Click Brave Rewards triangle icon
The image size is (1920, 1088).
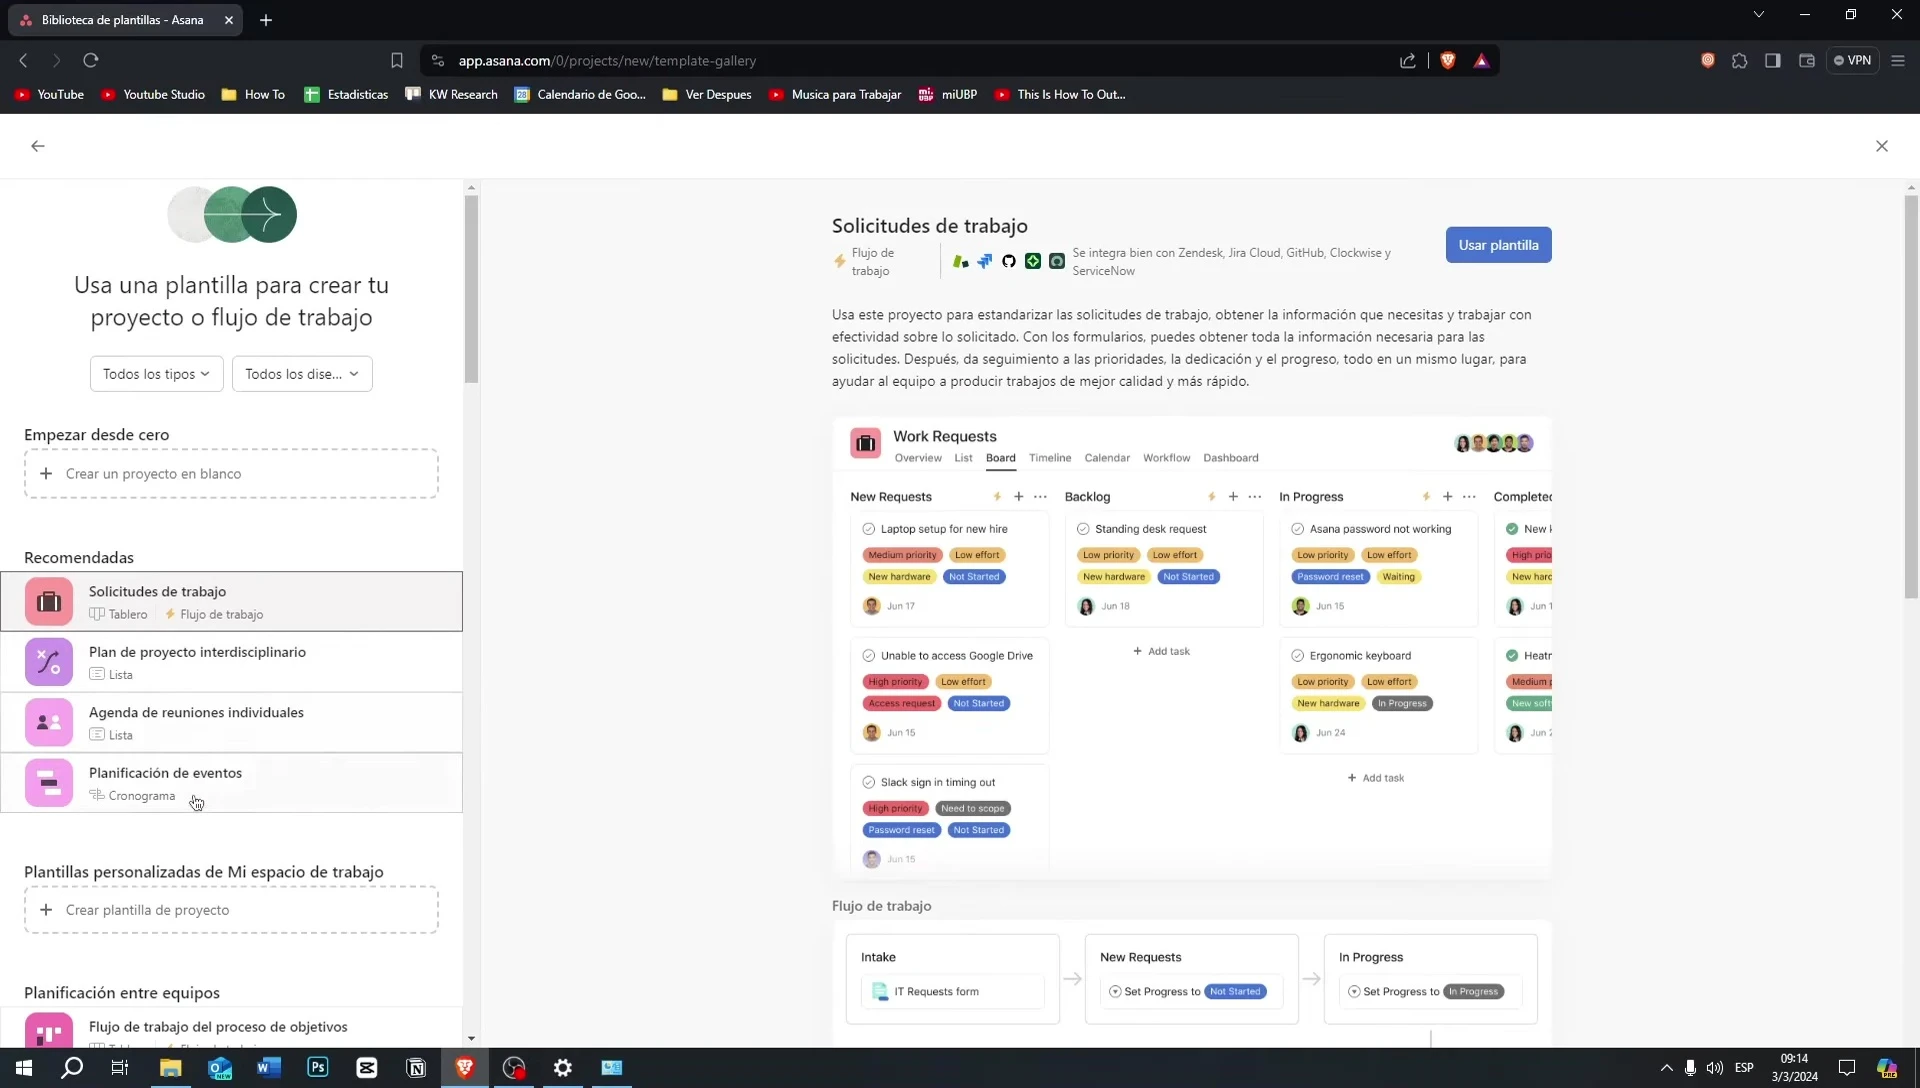[x=1482, y=61]
